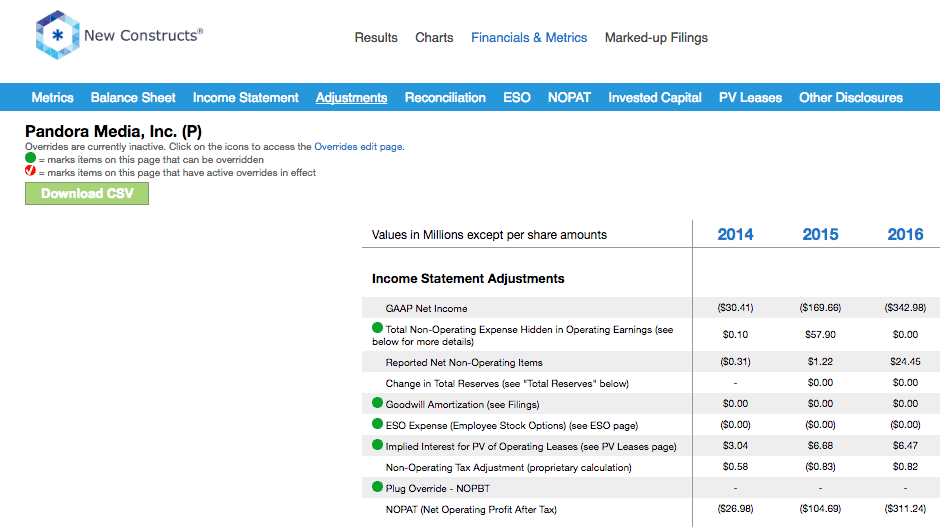Click the Change in Total Reserves label
The image size is (940, 527).
click(507, 383)
